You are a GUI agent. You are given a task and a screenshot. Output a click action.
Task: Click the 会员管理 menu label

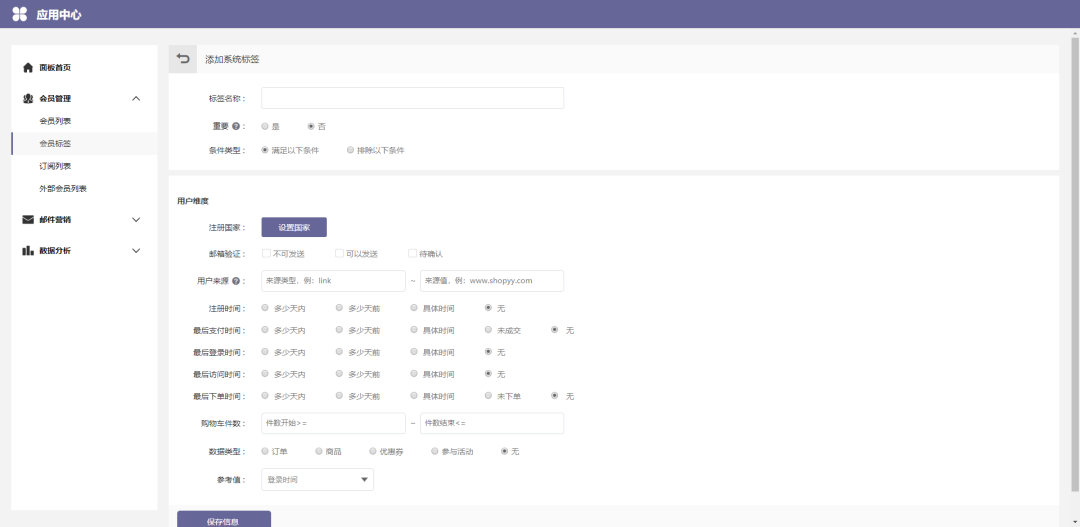click(55, 99)
